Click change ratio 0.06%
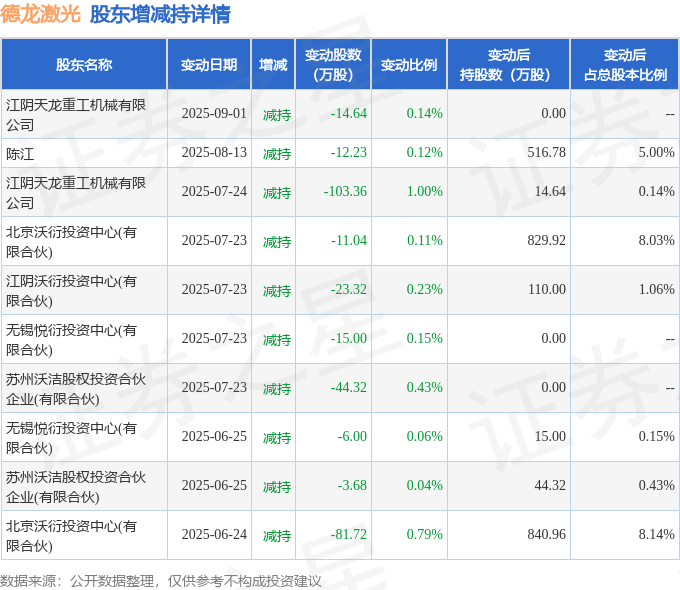Viewport: 680px width, 590px height. pyautogui.click(x=425, y=437)
